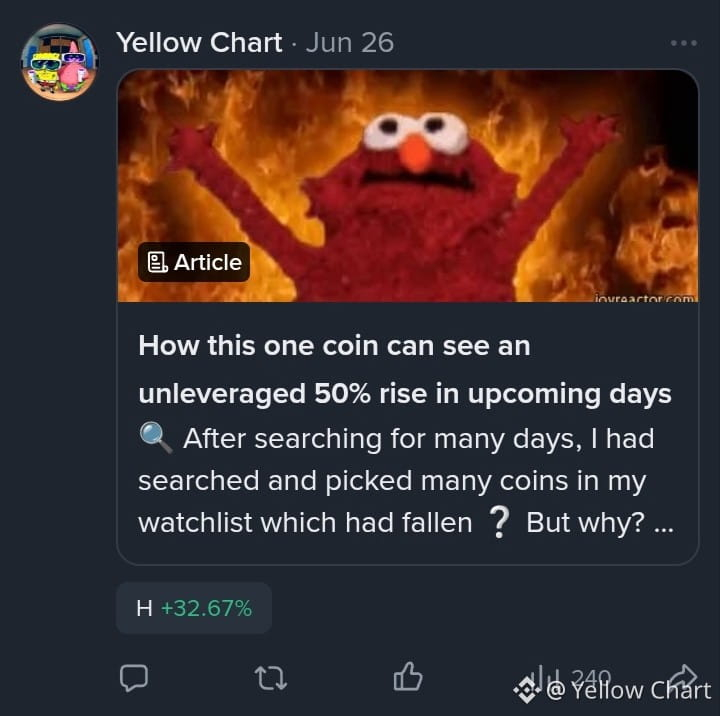Open the comment reply icon
The height and width of the screenshot is (716, 720).
pyautogui.click(x=134, y=677)
